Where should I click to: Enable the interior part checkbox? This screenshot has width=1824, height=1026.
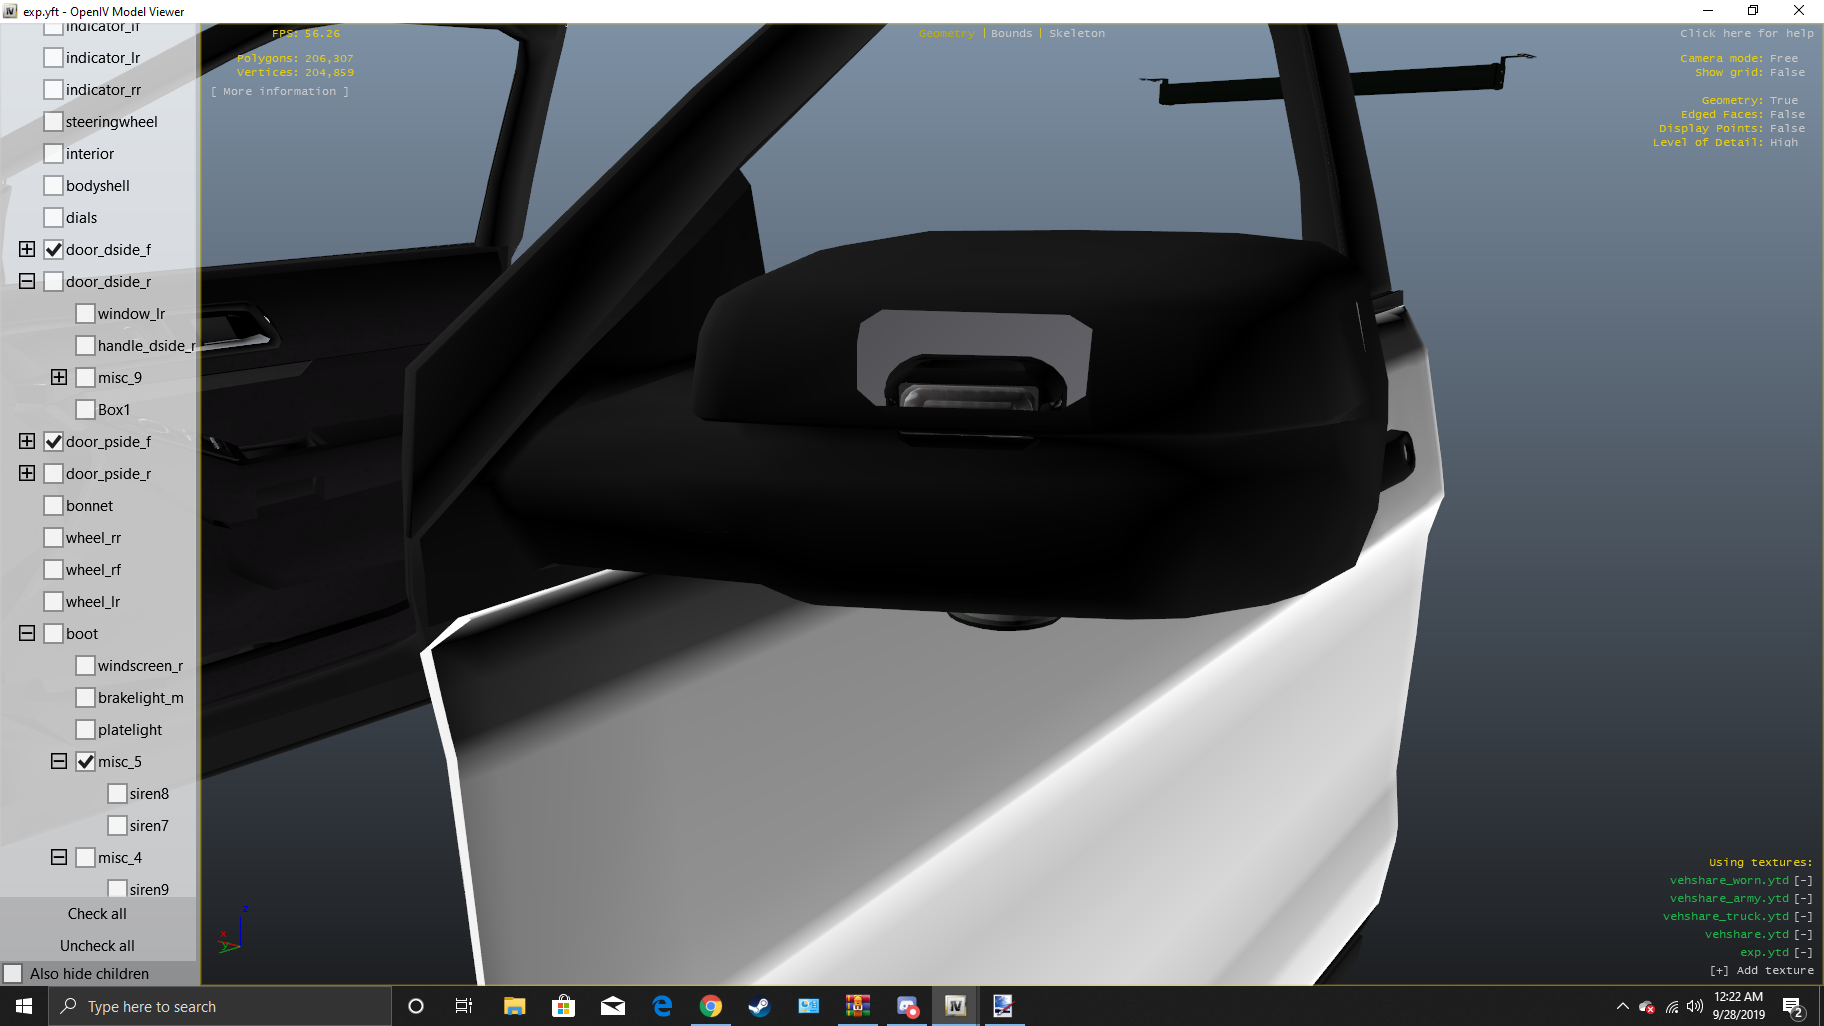(54, 154)
